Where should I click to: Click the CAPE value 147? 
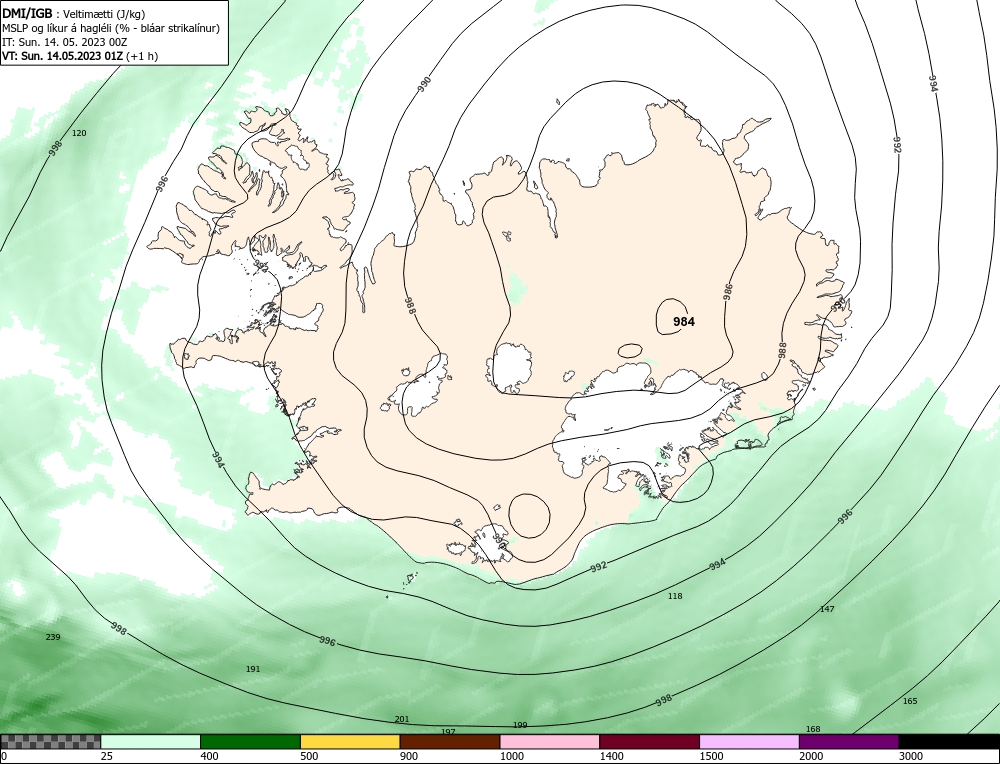click(827, 609)
